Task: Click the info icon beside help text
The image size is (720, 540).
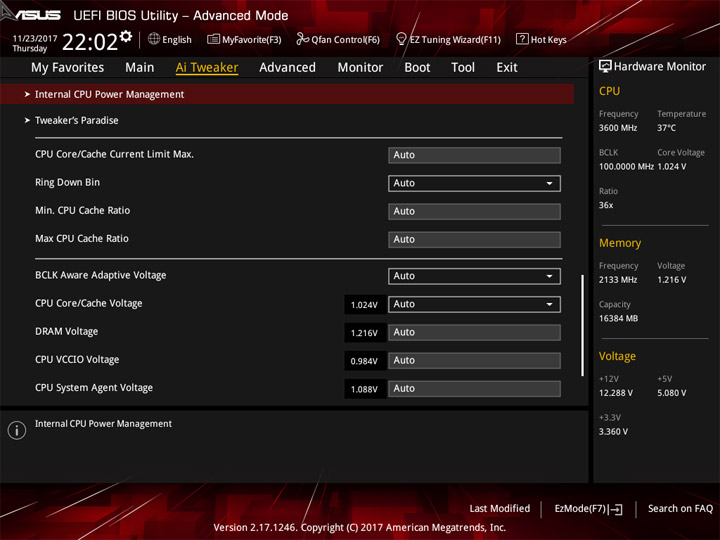Action: [17, 430]
